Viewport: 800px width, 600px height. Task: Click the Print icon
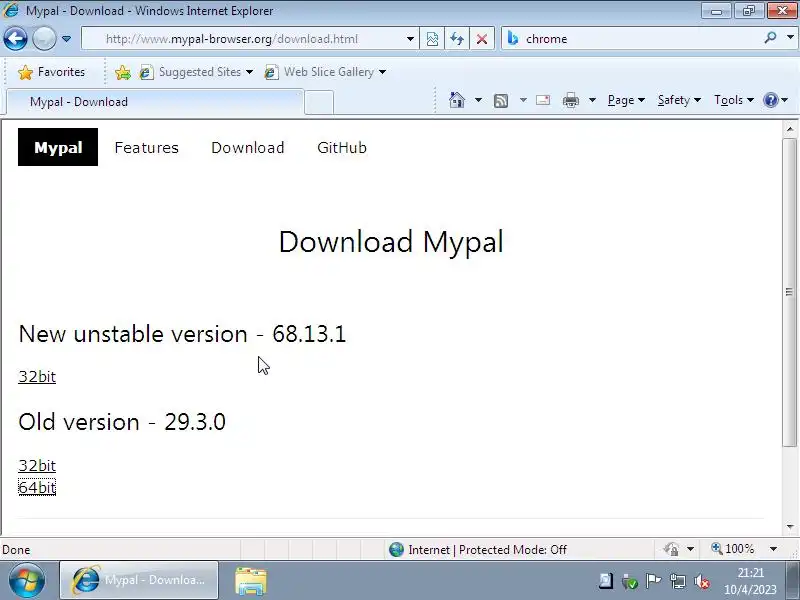570,100
